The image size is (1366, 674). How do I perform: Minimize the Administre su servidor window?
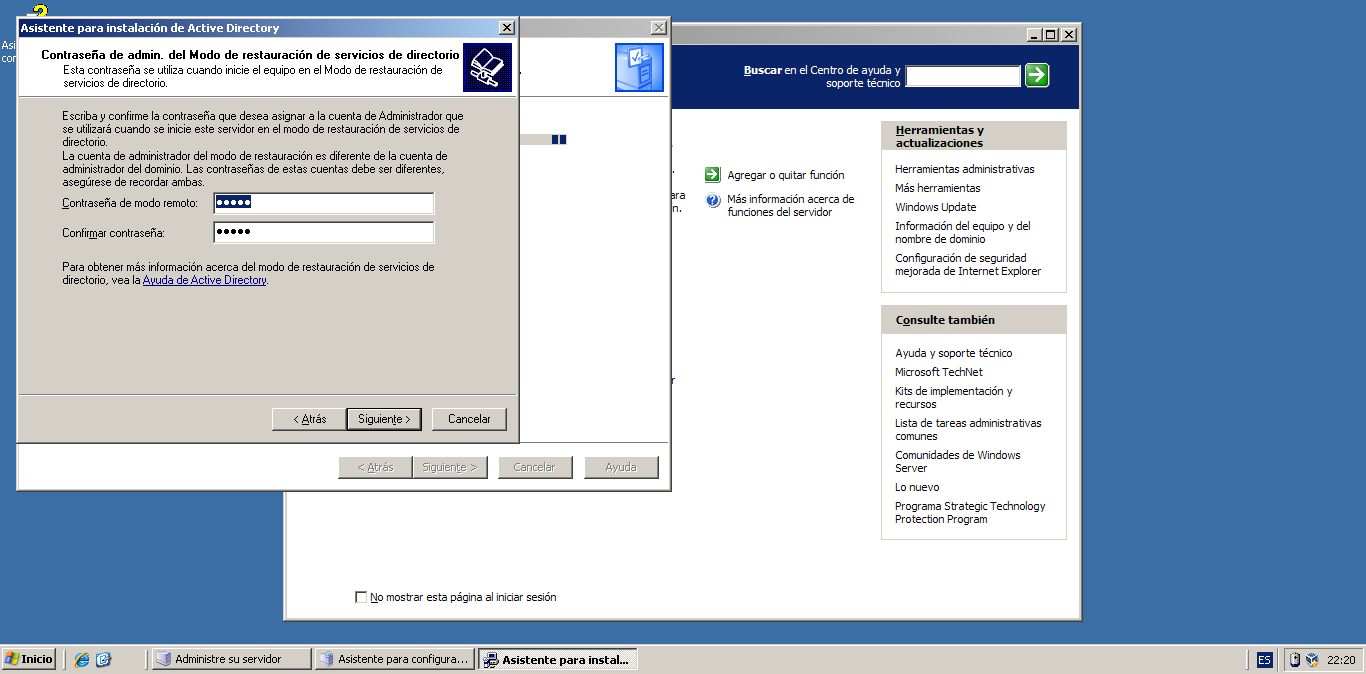click(x=1035, y=34)
